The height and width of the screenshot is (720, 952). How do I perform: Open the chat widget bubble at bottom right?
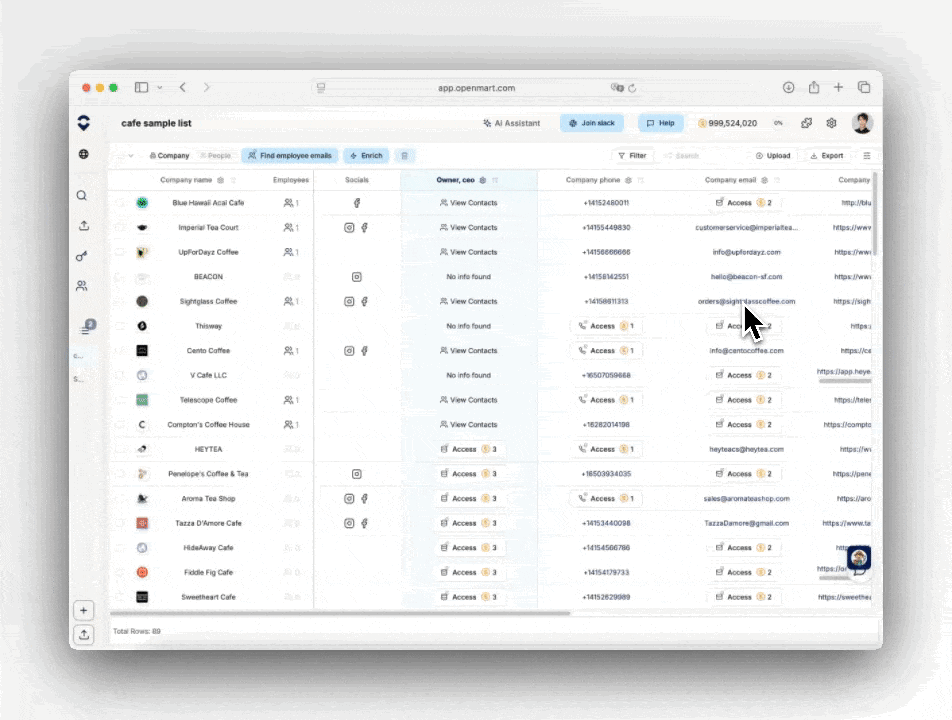pyautogui.click(x=858, y=559)
